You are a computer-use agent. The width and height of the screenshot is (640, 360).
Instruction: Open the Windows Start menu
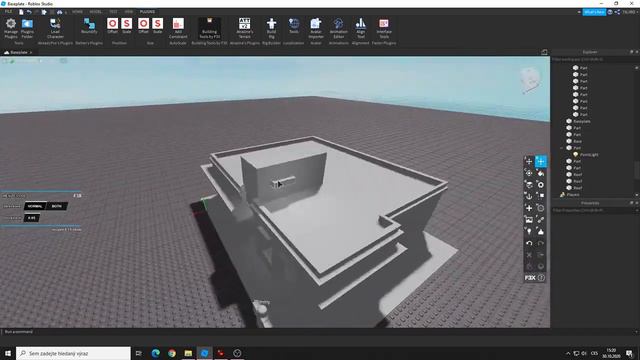tap(8, 353)
